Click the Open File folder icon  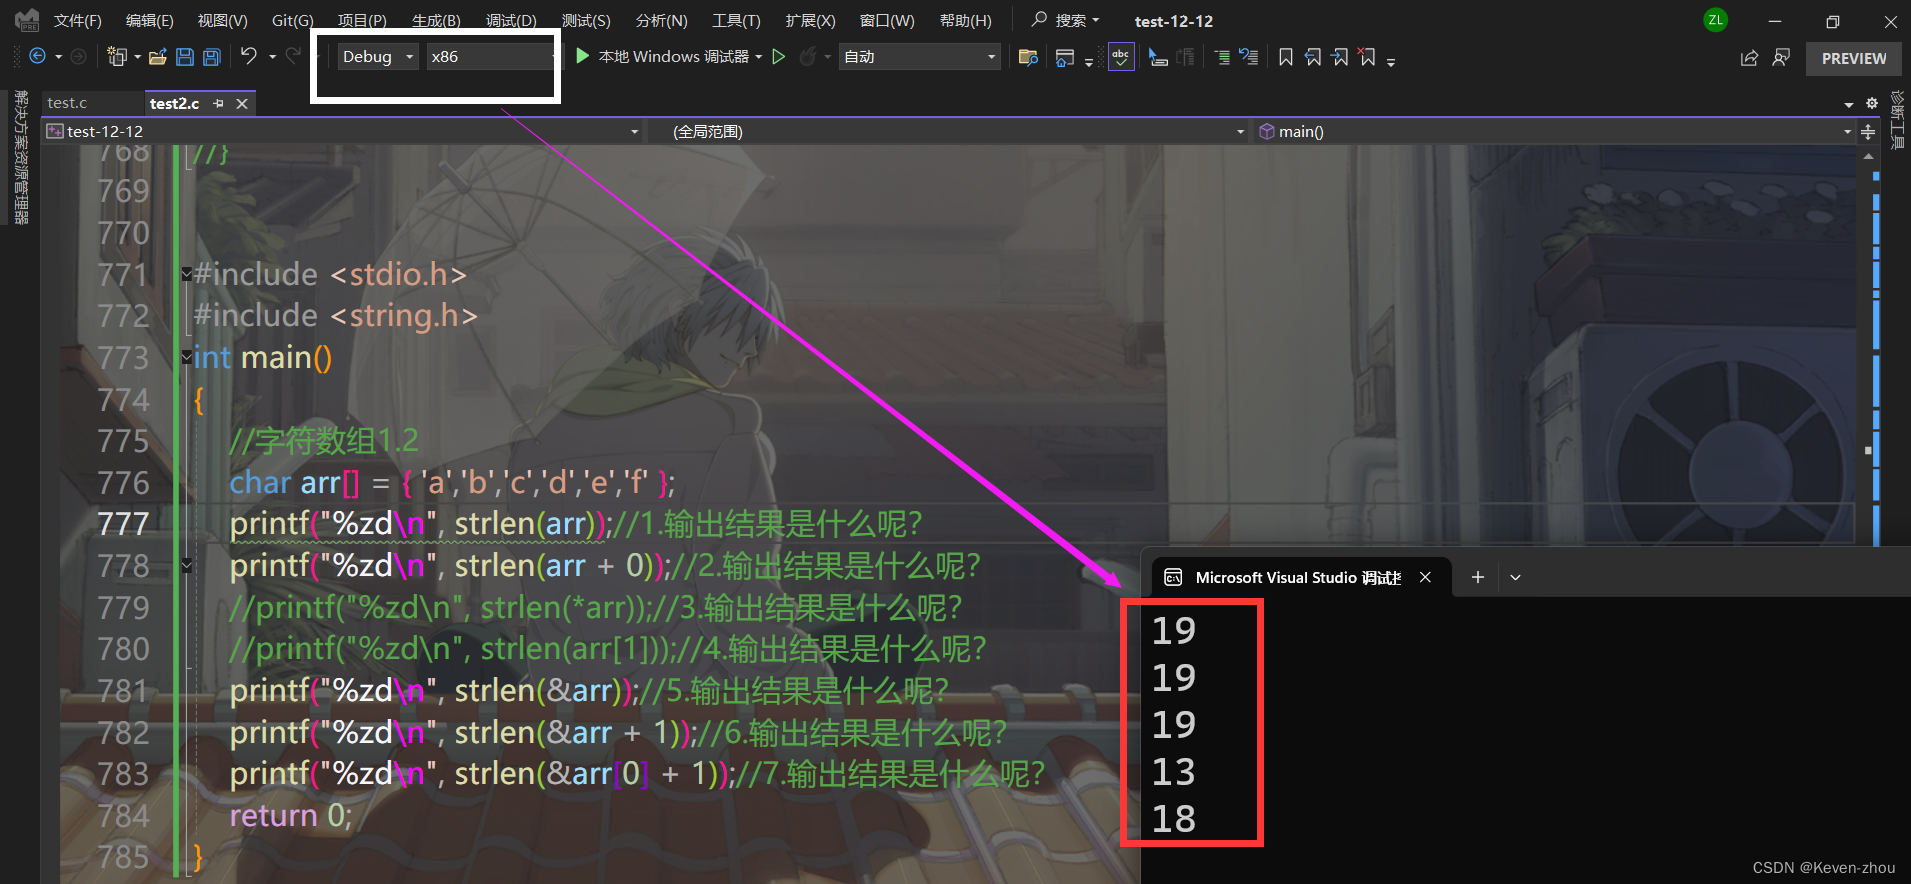(157, 57)
